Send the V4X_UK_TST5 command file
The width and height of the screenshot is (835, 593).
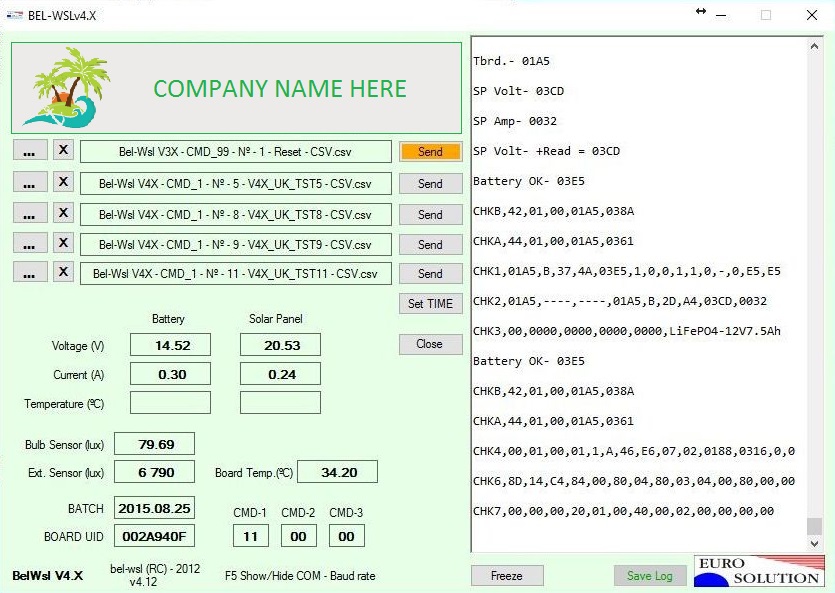(430, 184)
